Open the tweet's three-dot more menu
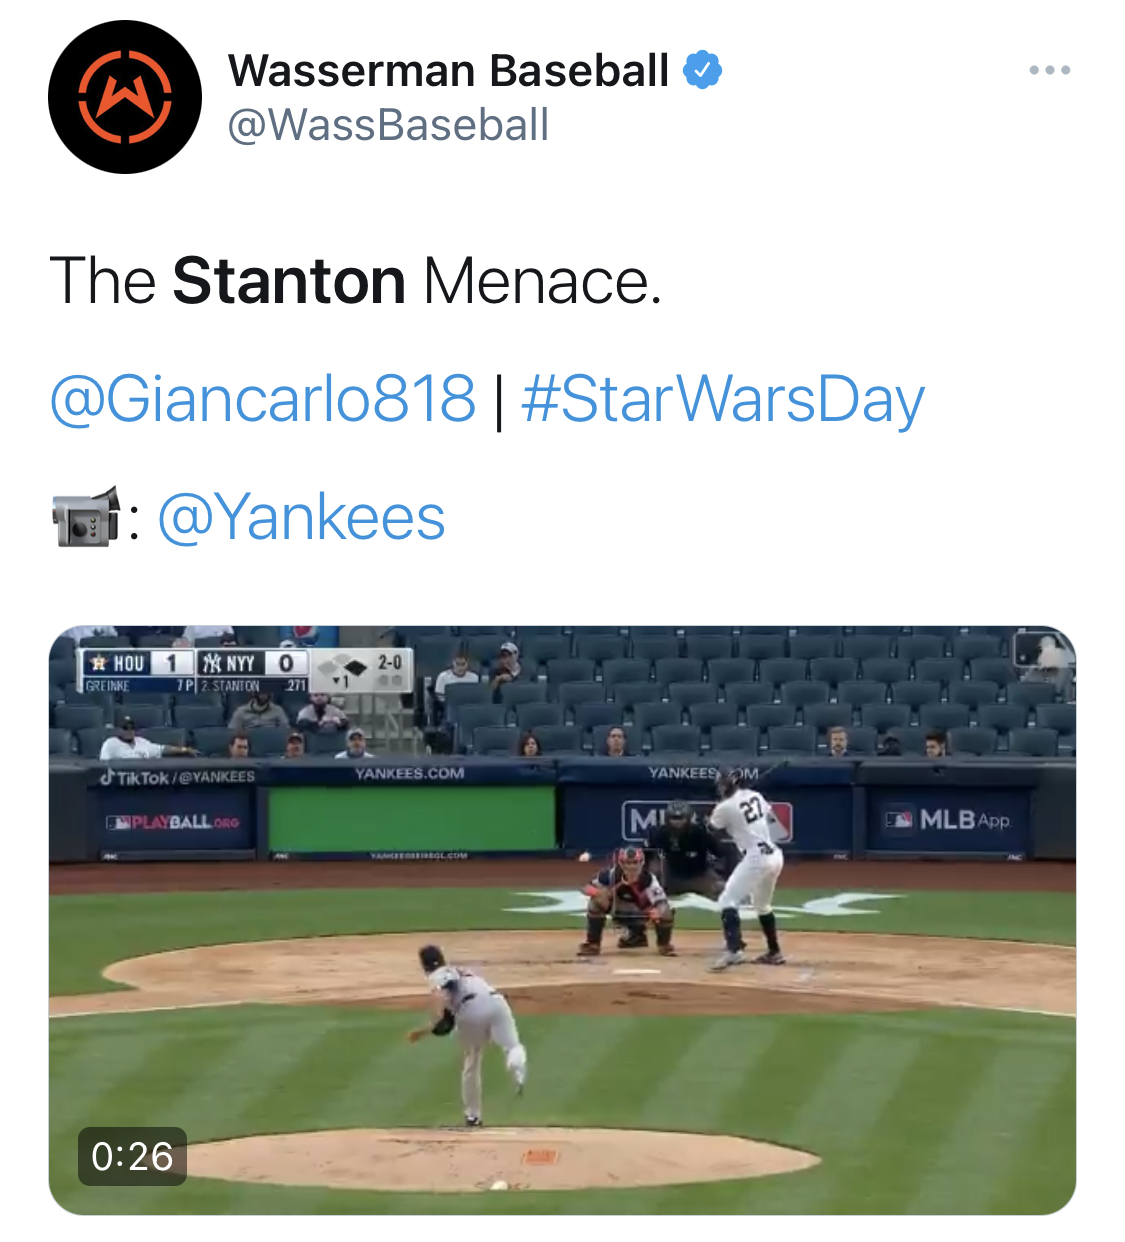Image resolution: width=1125 pixels, height=1242 pixels. [x=1050, y=70]
